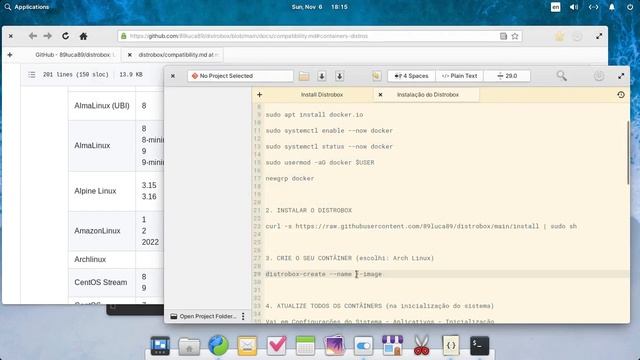Click the AlmaLinux (UBI) table cell

tap(102, 106)
